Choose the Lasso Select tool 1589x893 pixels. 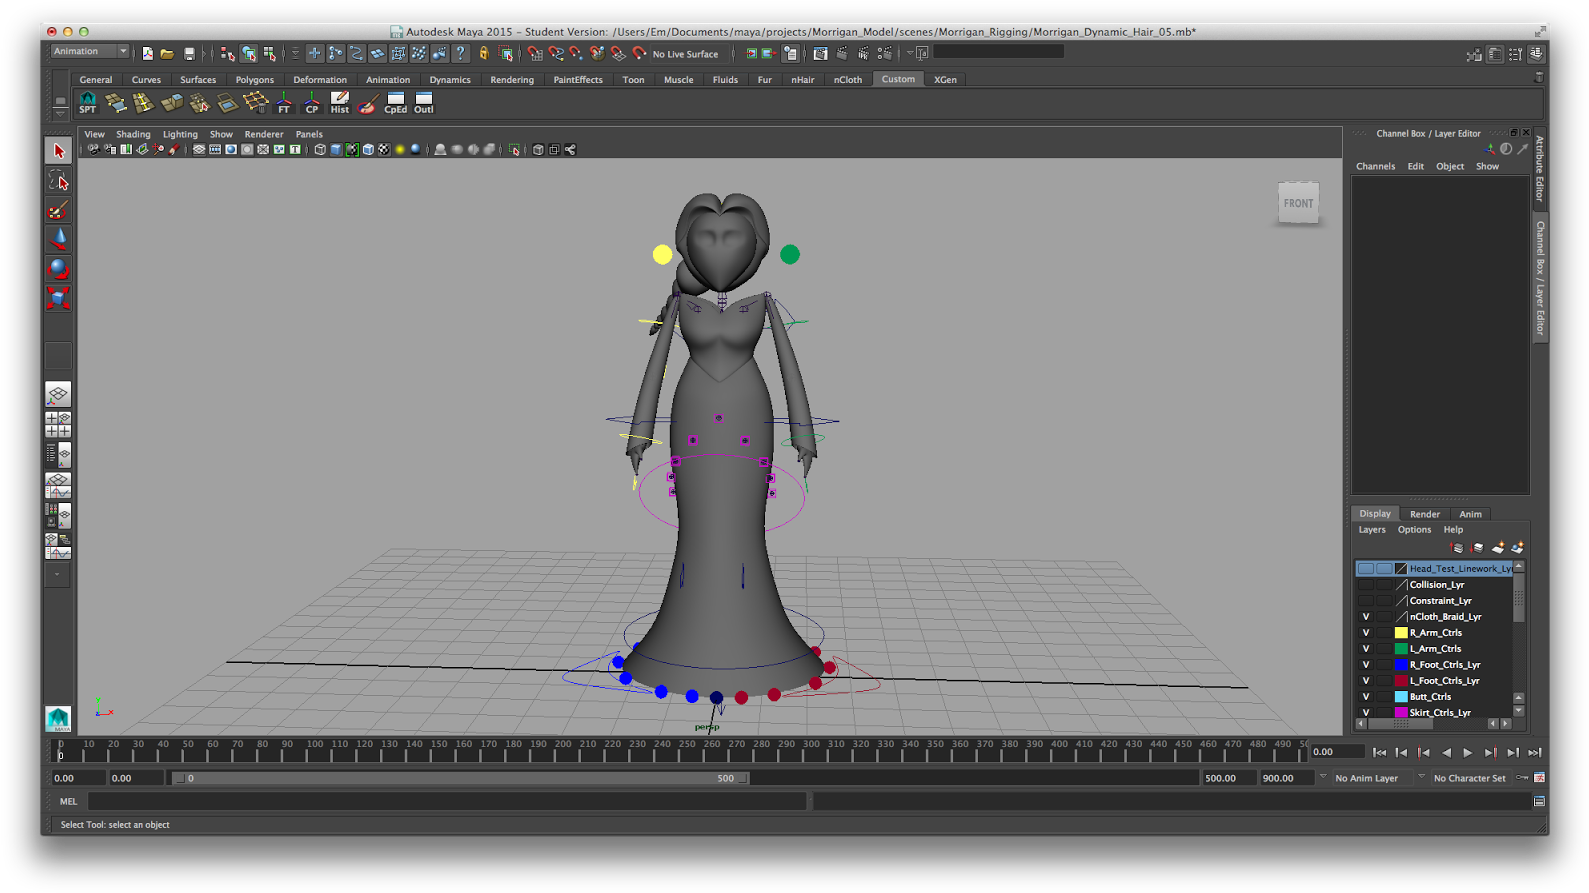pos(58,181)
